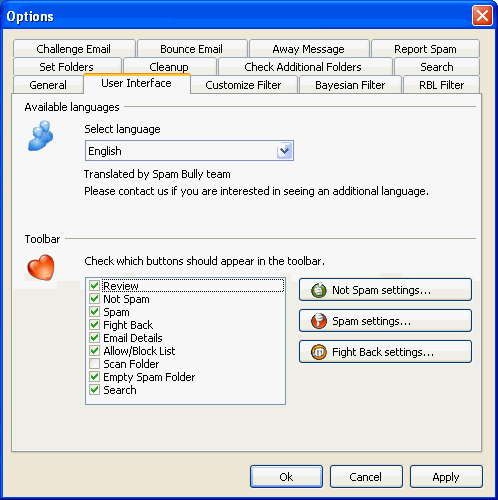Click the Cancel button
The width and height of the screenshot is (498, 500).
[366, 477]
